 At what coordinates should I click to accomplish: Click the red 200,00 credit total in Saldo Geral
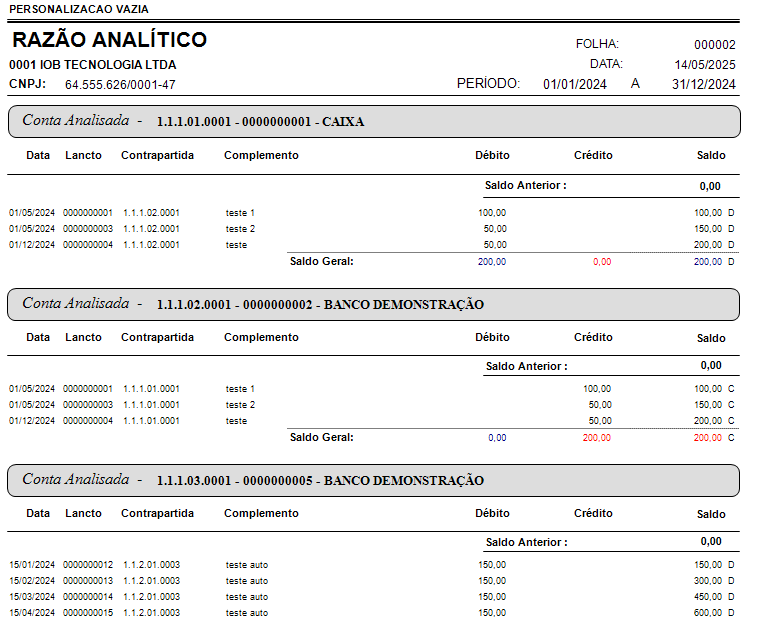[x=596, y=437]
